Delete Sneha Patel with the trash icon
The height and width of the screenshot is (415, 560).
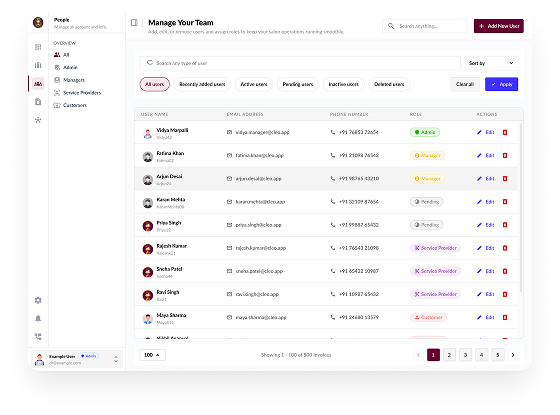(x=505, y=271)
